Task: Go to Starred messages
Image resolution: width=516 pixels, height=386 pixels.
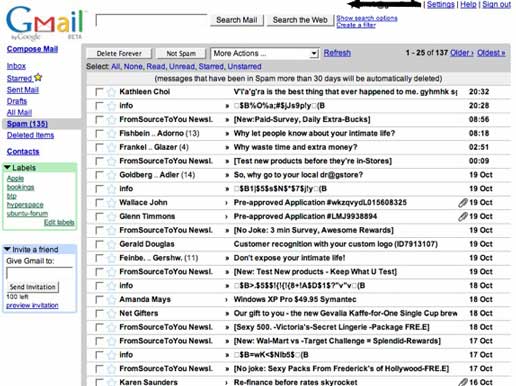Action: tap(19, 79)
